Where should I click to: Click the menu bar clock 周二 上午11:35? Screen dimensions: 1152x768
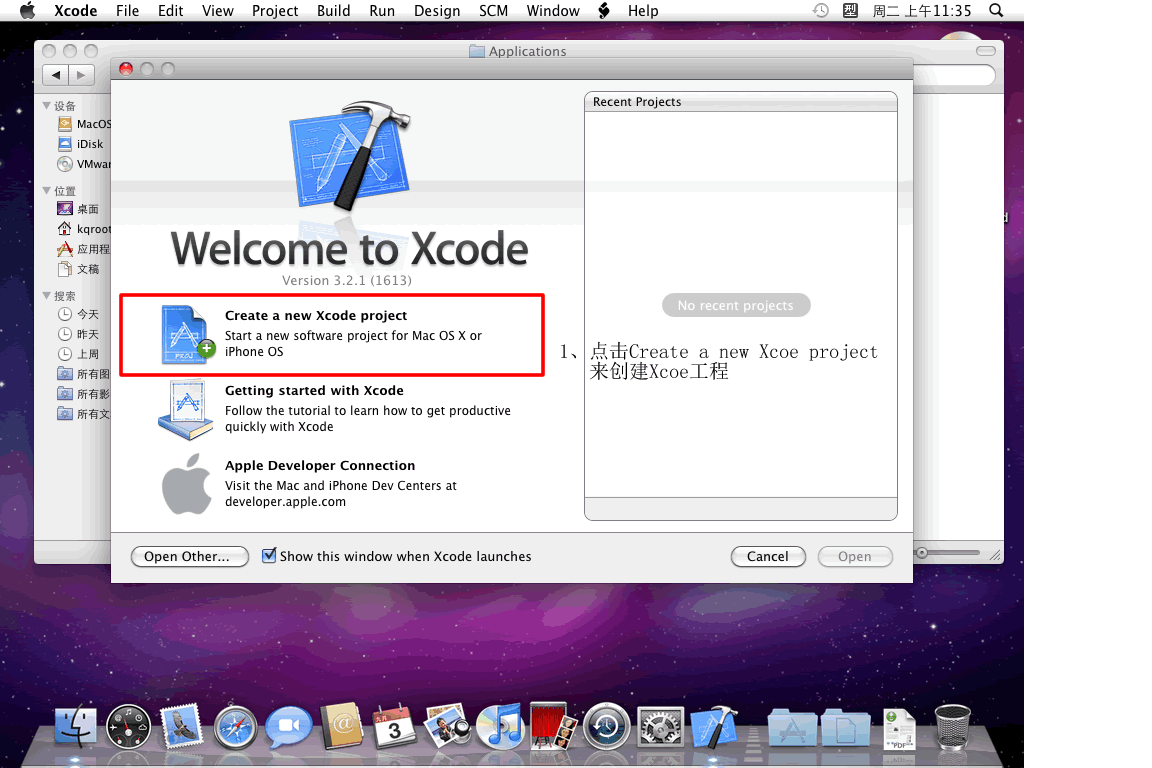(922, 10)
